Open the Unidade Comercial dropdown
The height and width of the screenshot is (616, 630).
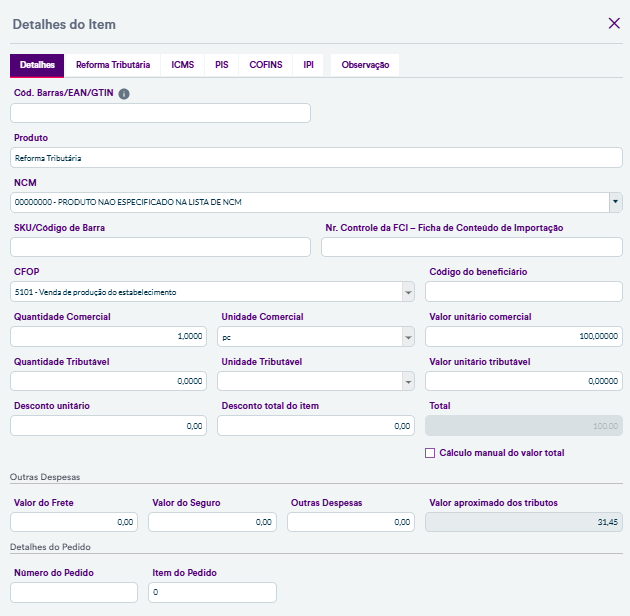(408, 337)
